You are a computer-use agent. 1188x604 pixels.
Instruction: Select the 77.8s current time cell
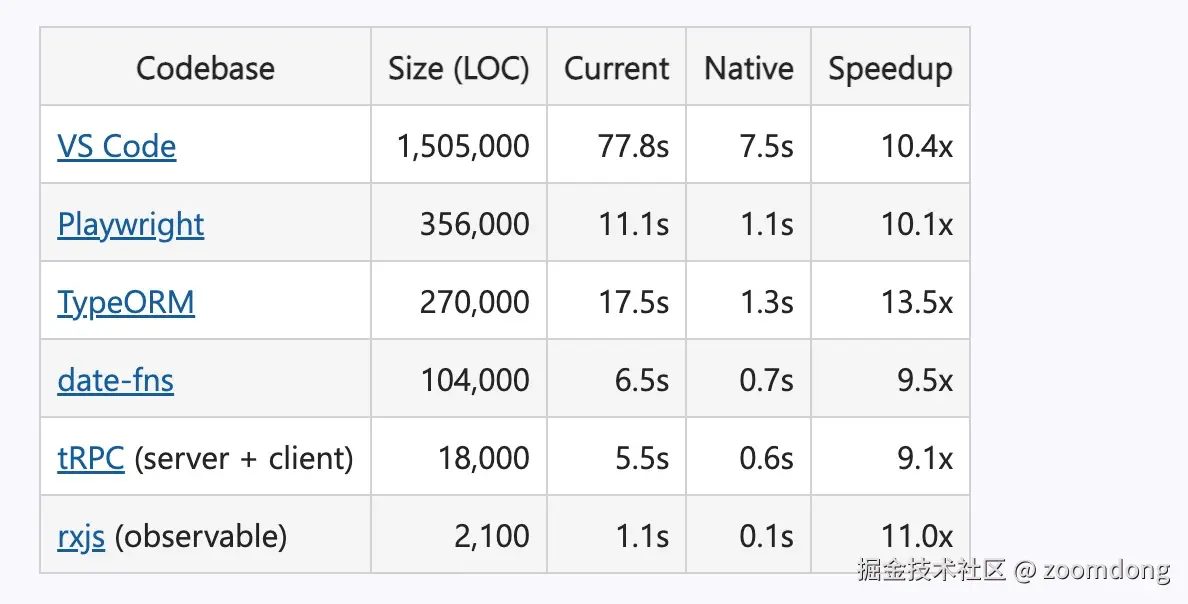point(633,146)
